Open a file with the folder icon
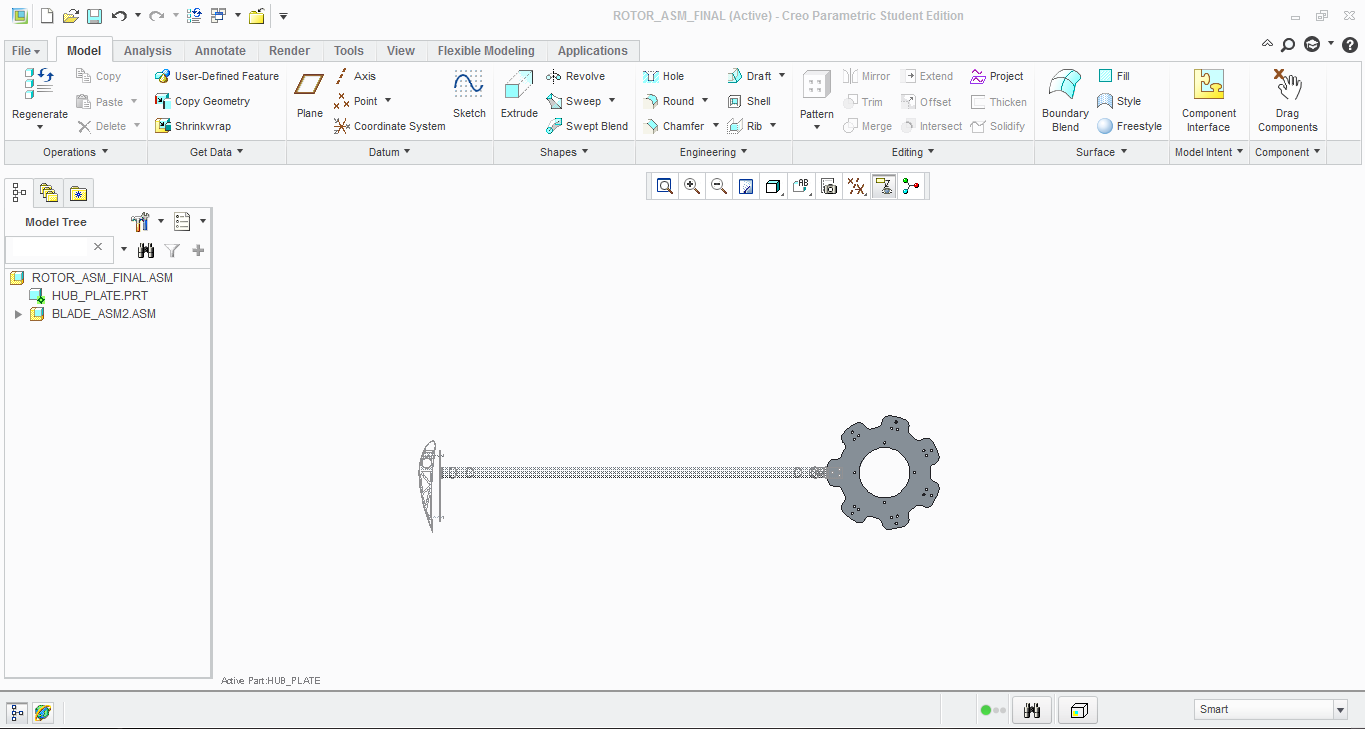1365x729 pixels. coord(70,16)
